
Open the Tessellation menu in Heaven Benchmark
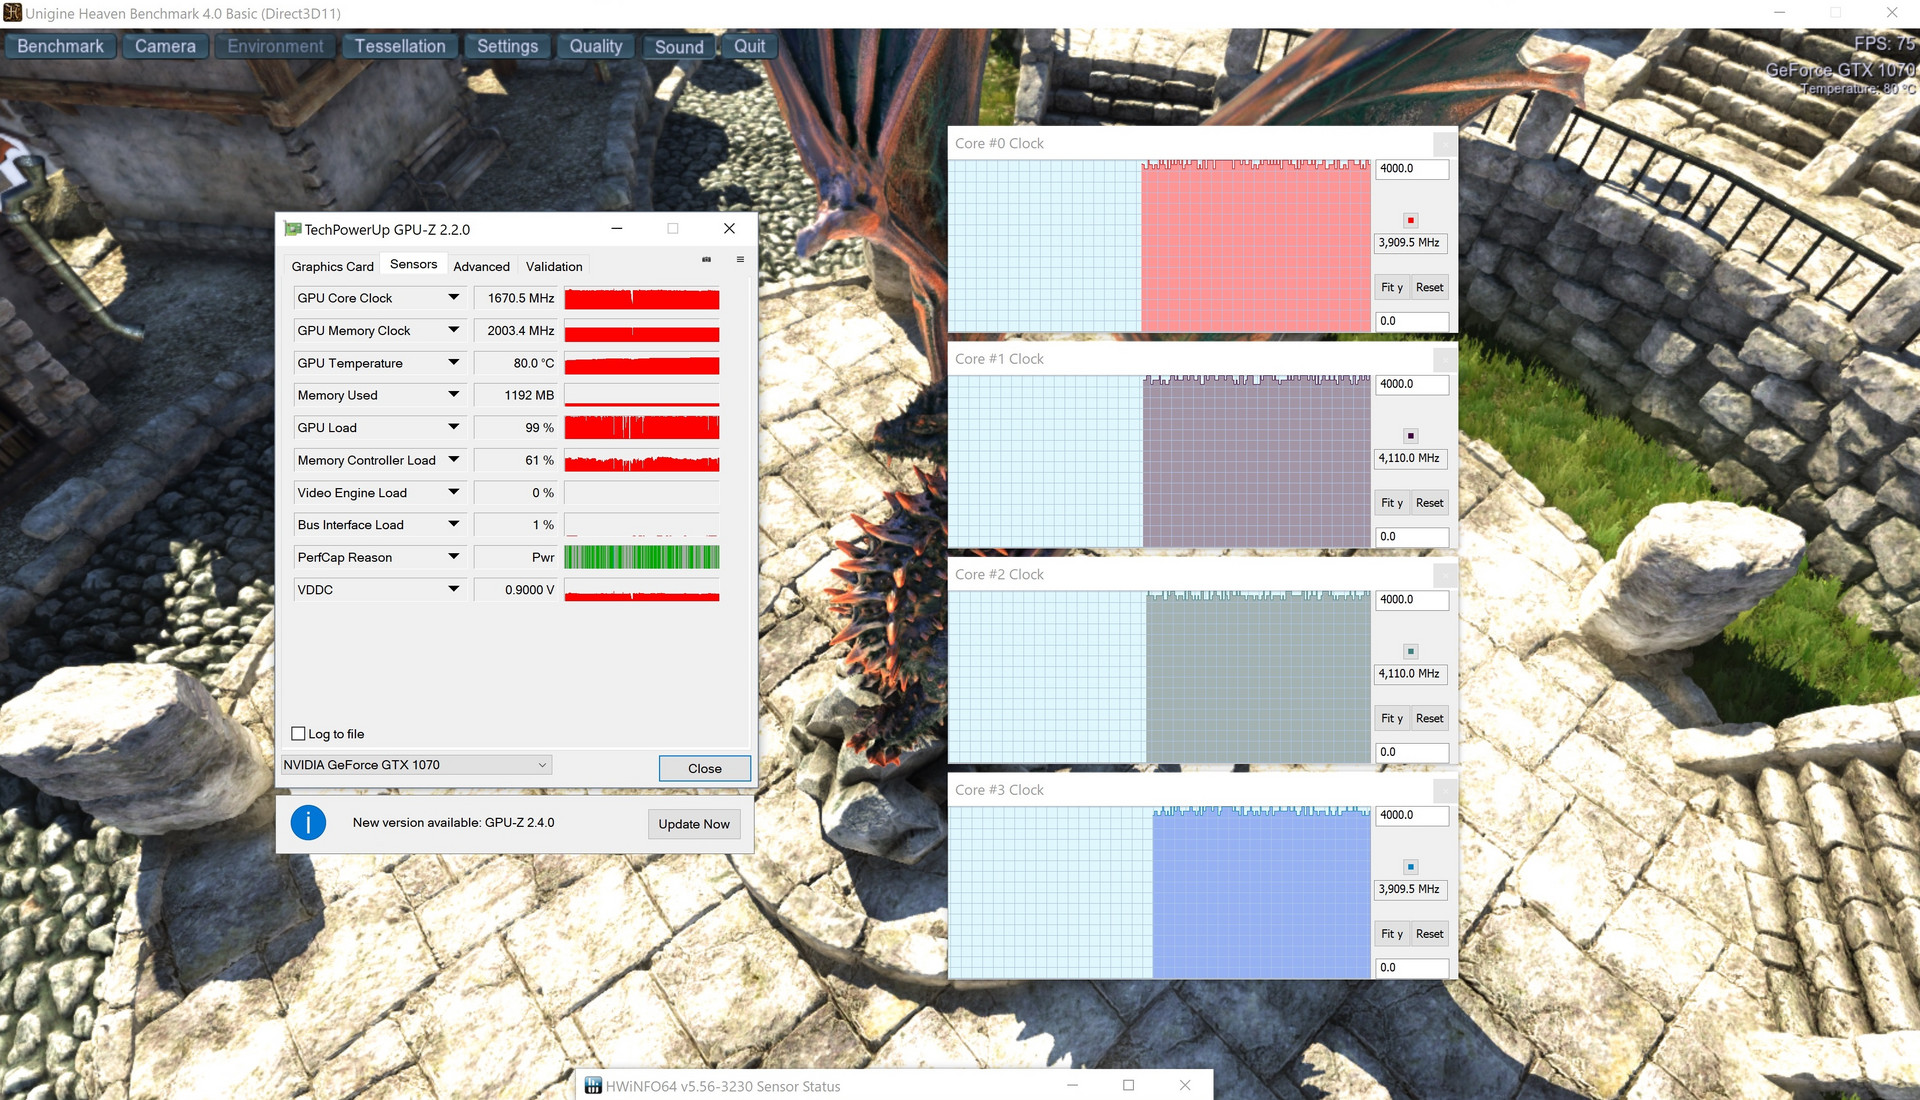400,46
